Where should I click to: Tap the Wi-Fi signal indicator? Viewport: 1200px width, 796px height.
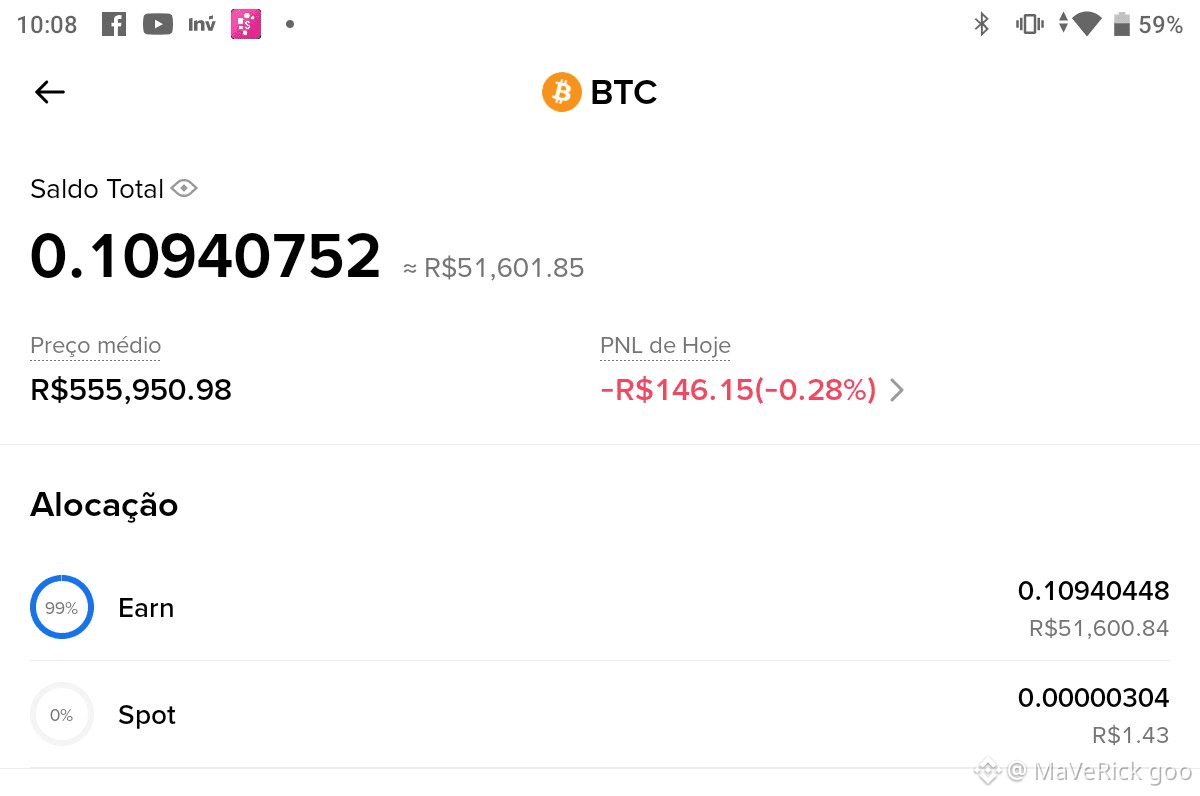point(1085,24)
